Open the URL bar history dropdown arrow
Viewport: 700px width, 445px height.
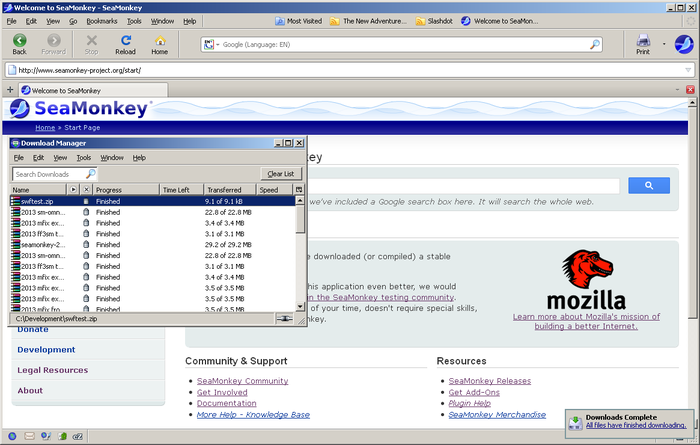(688, 70)
